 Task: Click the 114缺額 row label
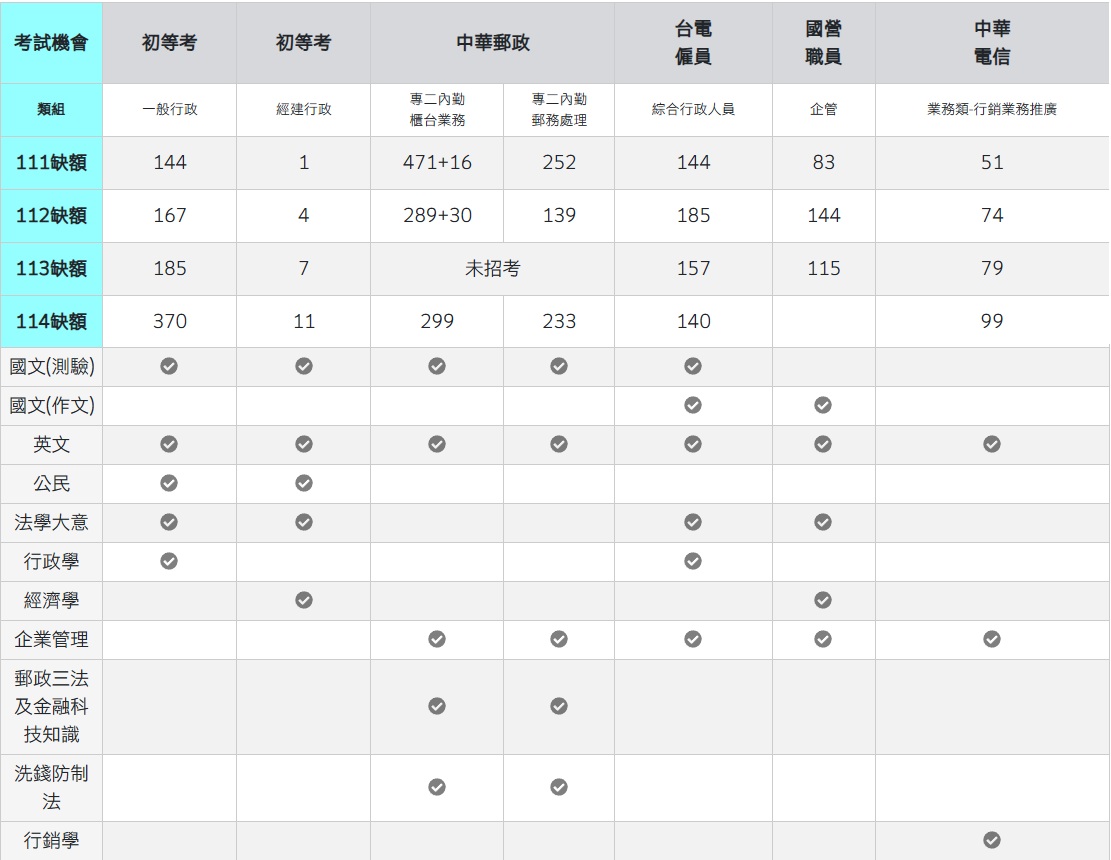[x=51, y=321]
